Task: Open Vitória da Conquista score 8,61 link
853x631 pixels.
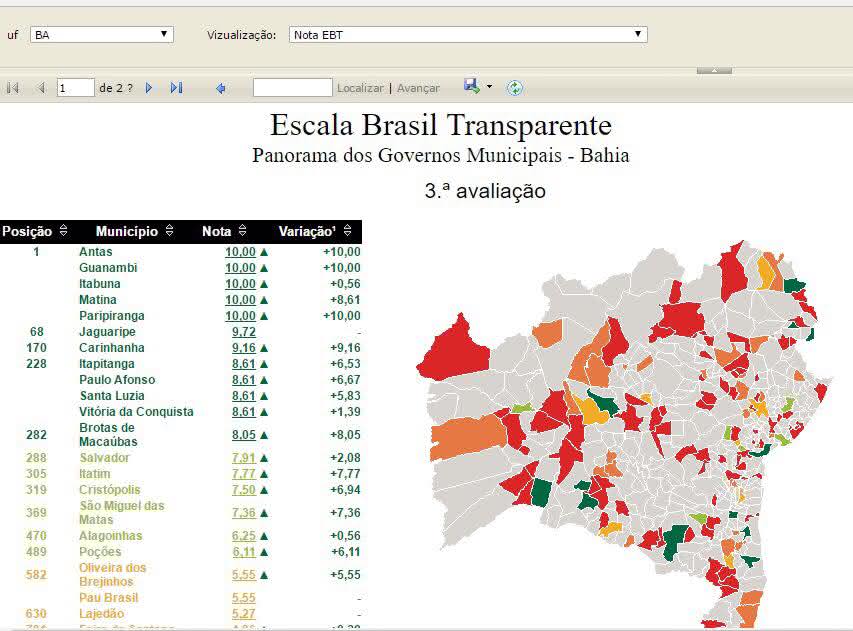Action: (244, 412)
